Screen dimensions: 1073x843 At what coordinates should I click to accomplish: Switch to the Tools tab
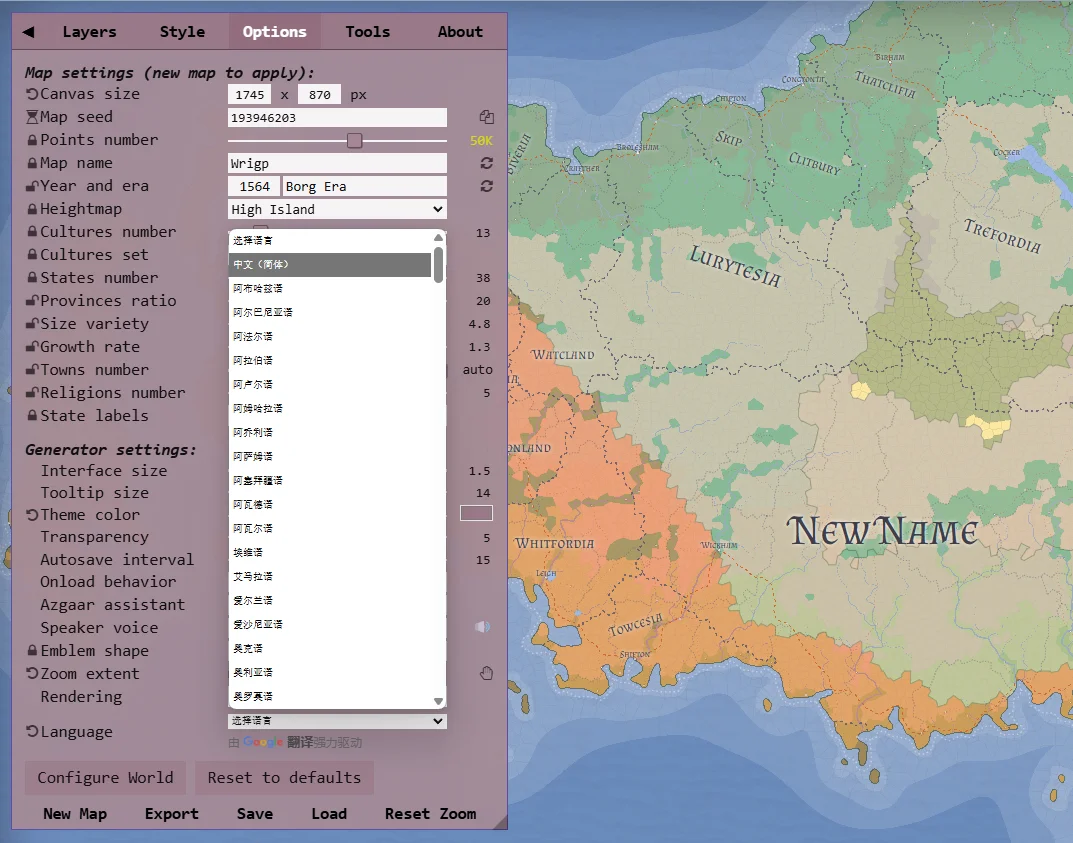point(367,31)
